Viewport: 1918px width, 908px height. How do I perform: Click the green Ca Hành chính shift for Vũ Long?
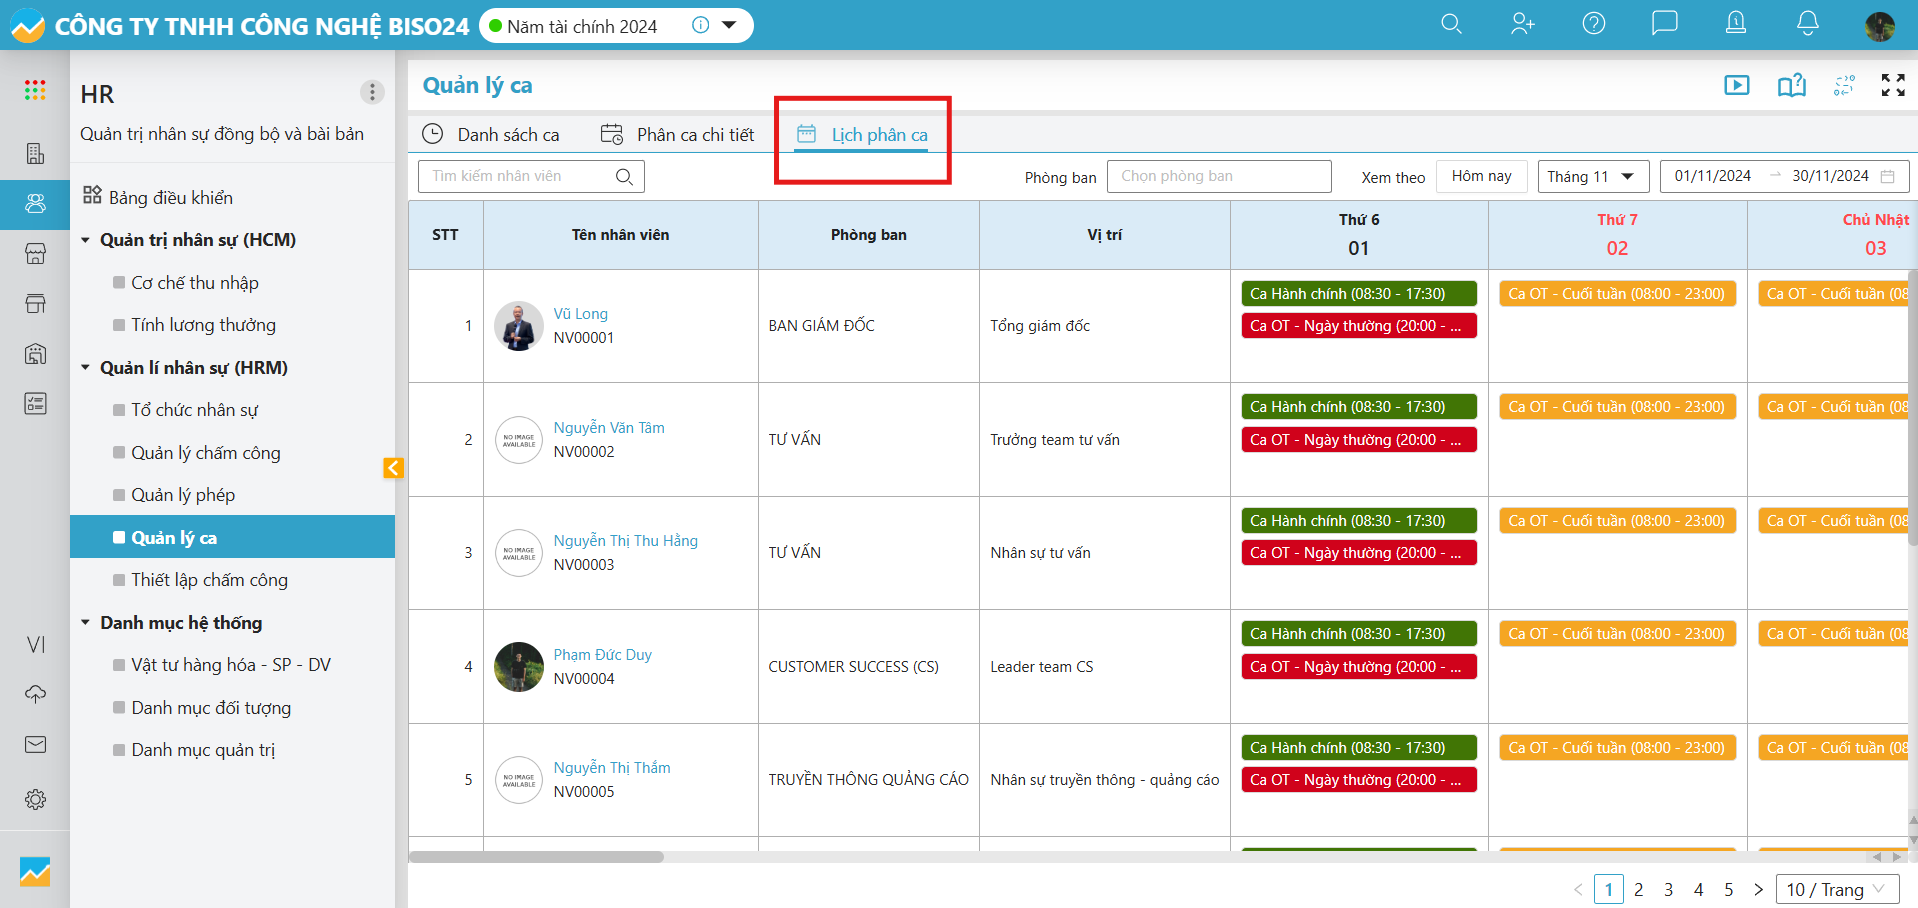coord(1358,294)
